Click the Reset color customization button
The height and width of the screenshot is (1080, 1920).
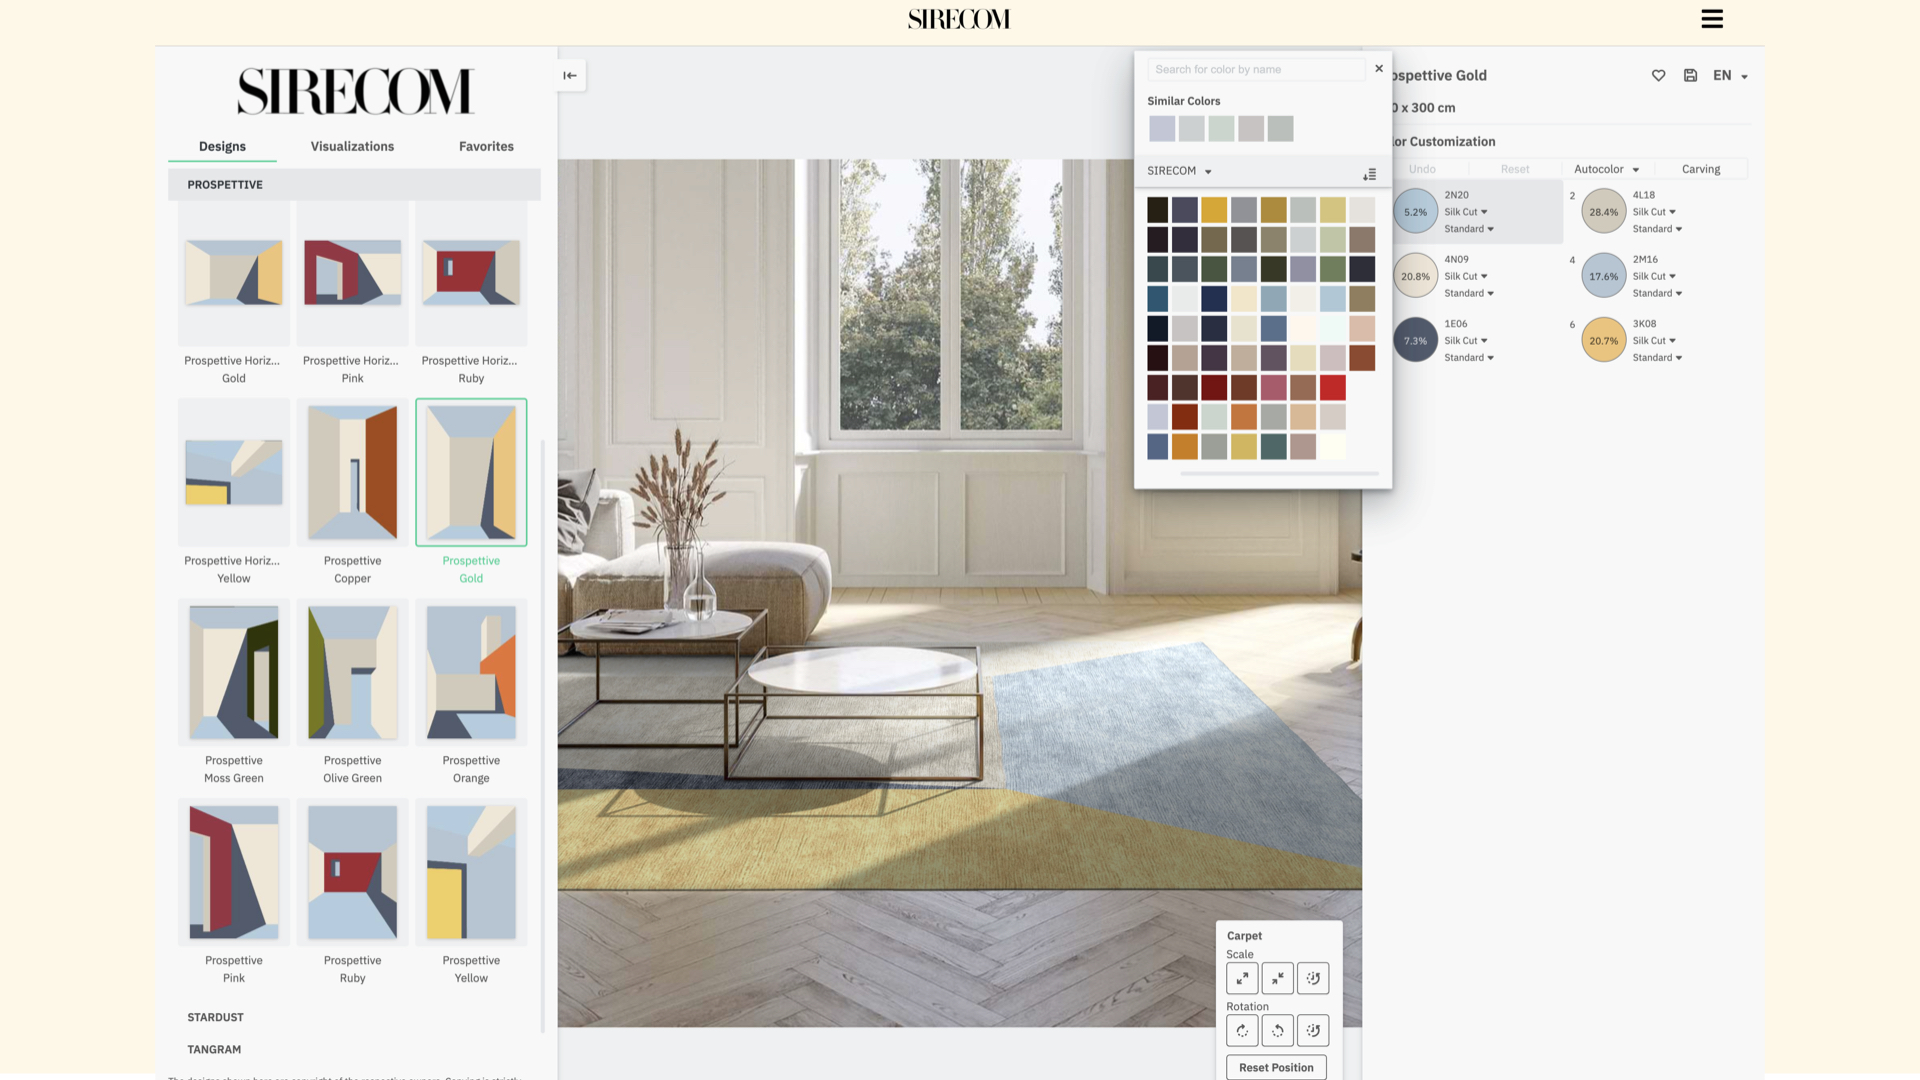point(1515,167)
